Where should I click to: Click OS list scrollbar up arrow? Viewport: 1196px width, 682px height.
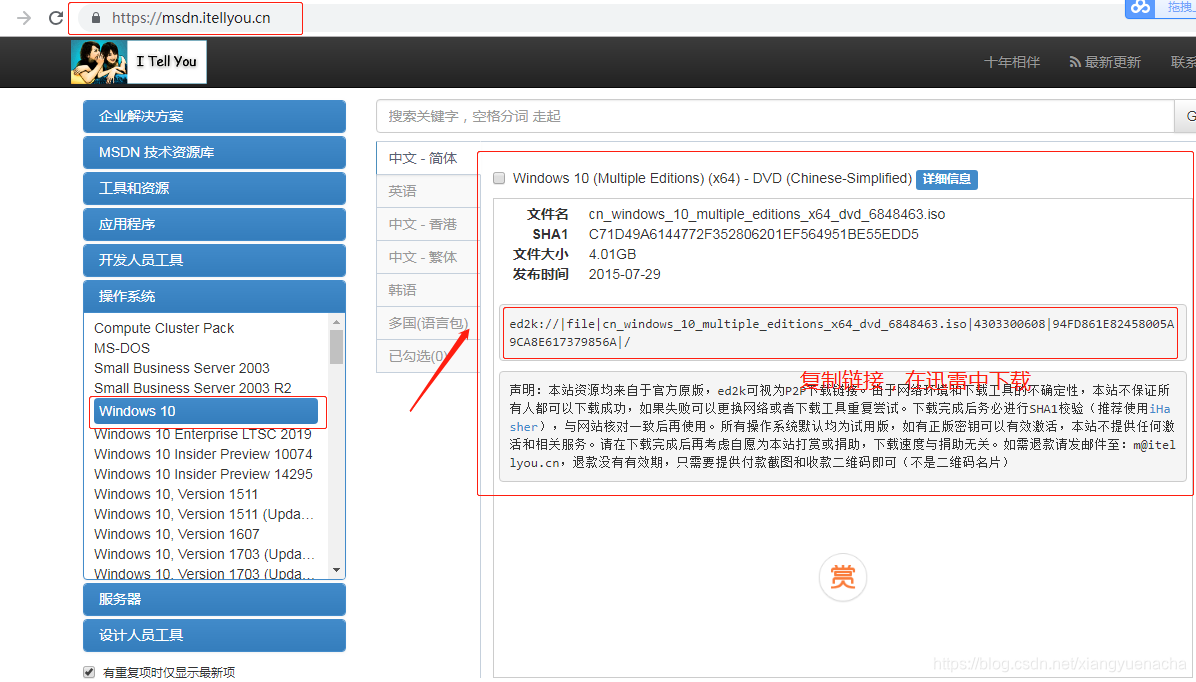pos(336,322)
